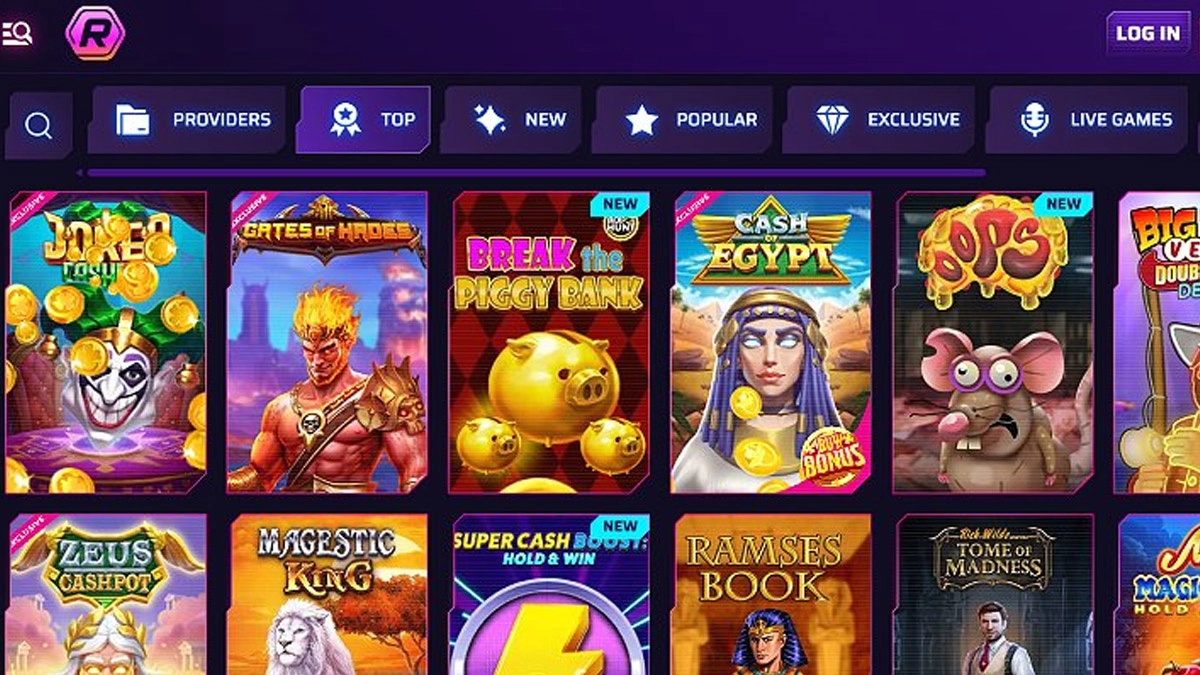
Task: Select Zeus Cashpot game
Action: point(106,594)
